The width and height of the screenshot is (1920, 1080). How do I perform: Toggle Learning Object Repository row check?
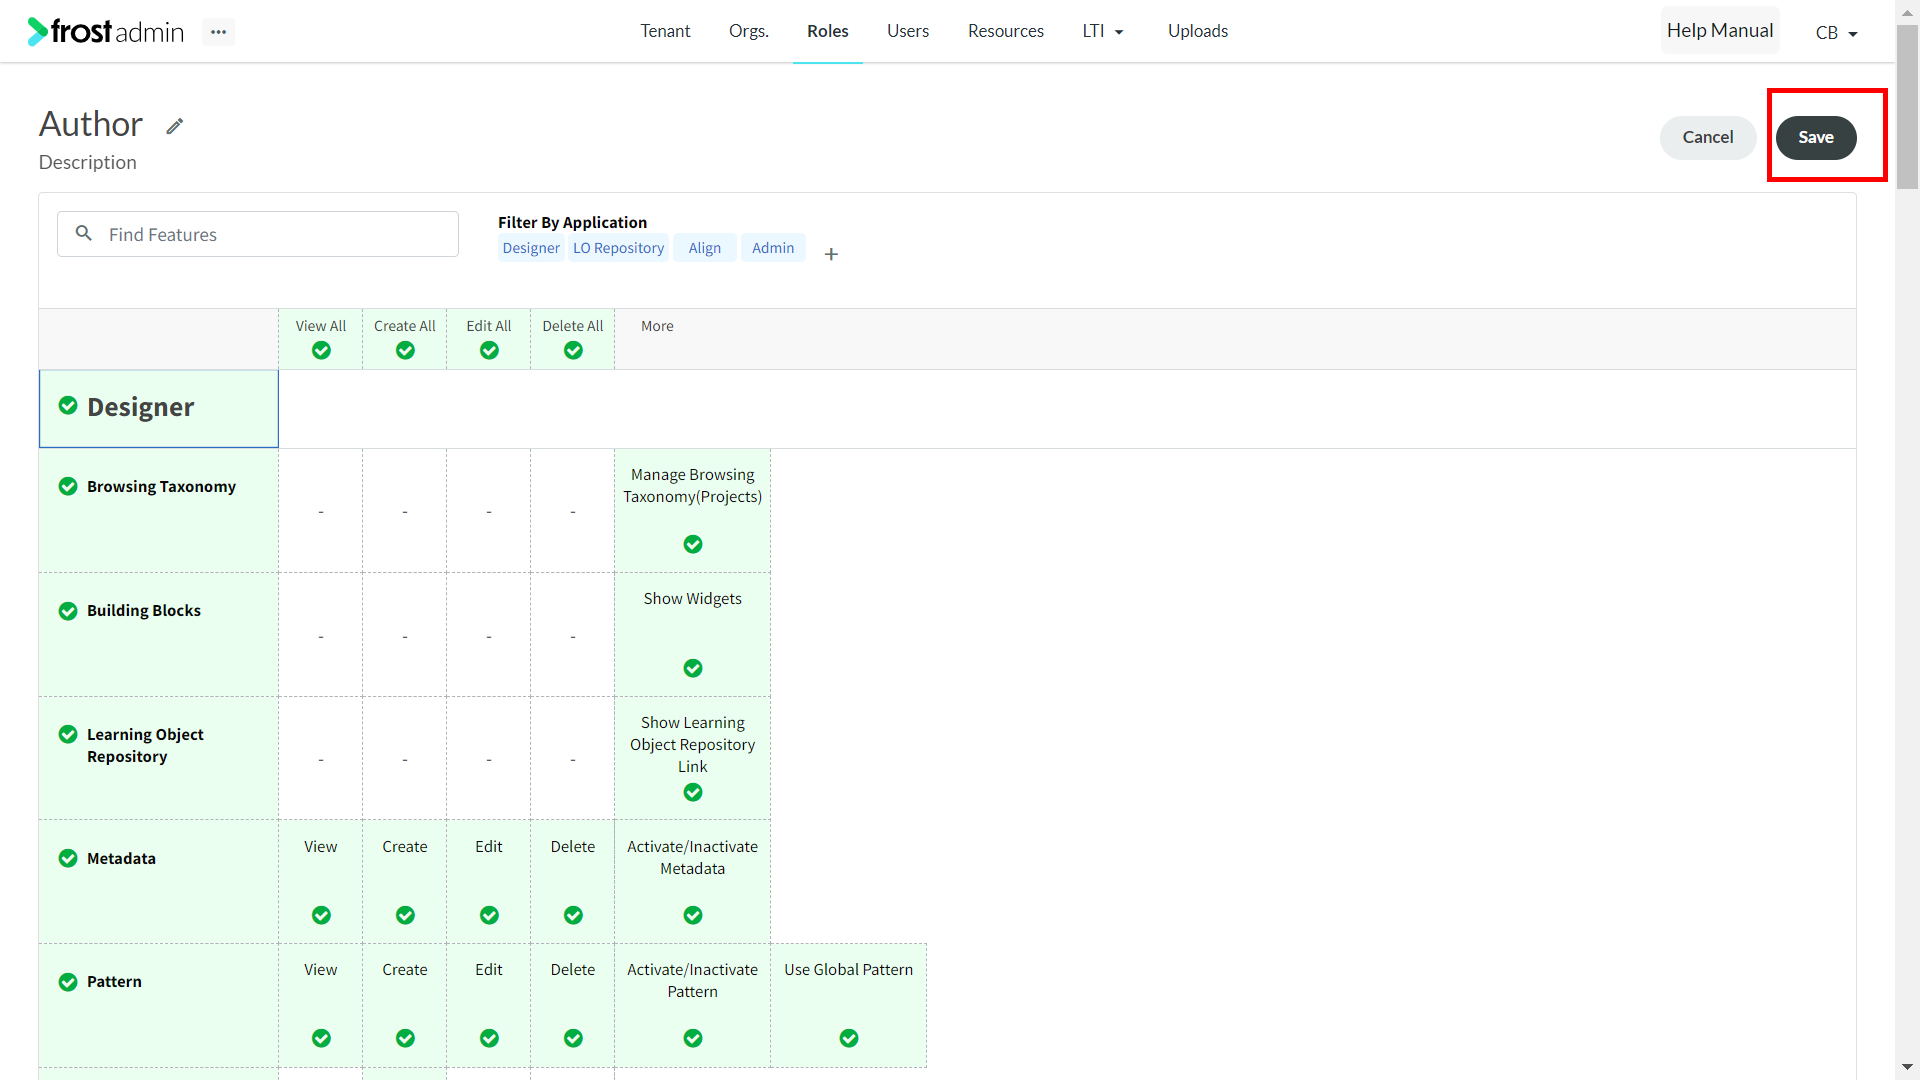pyautogui.click(x=68, y=734)
